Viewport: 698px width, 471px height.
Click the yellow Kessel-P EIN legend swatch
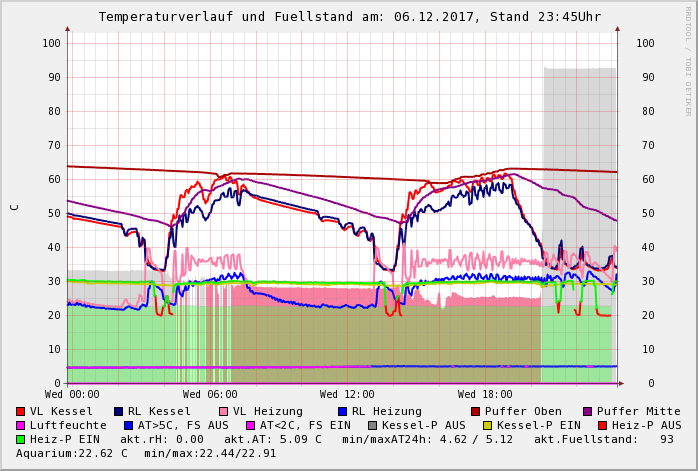[487, 425]
